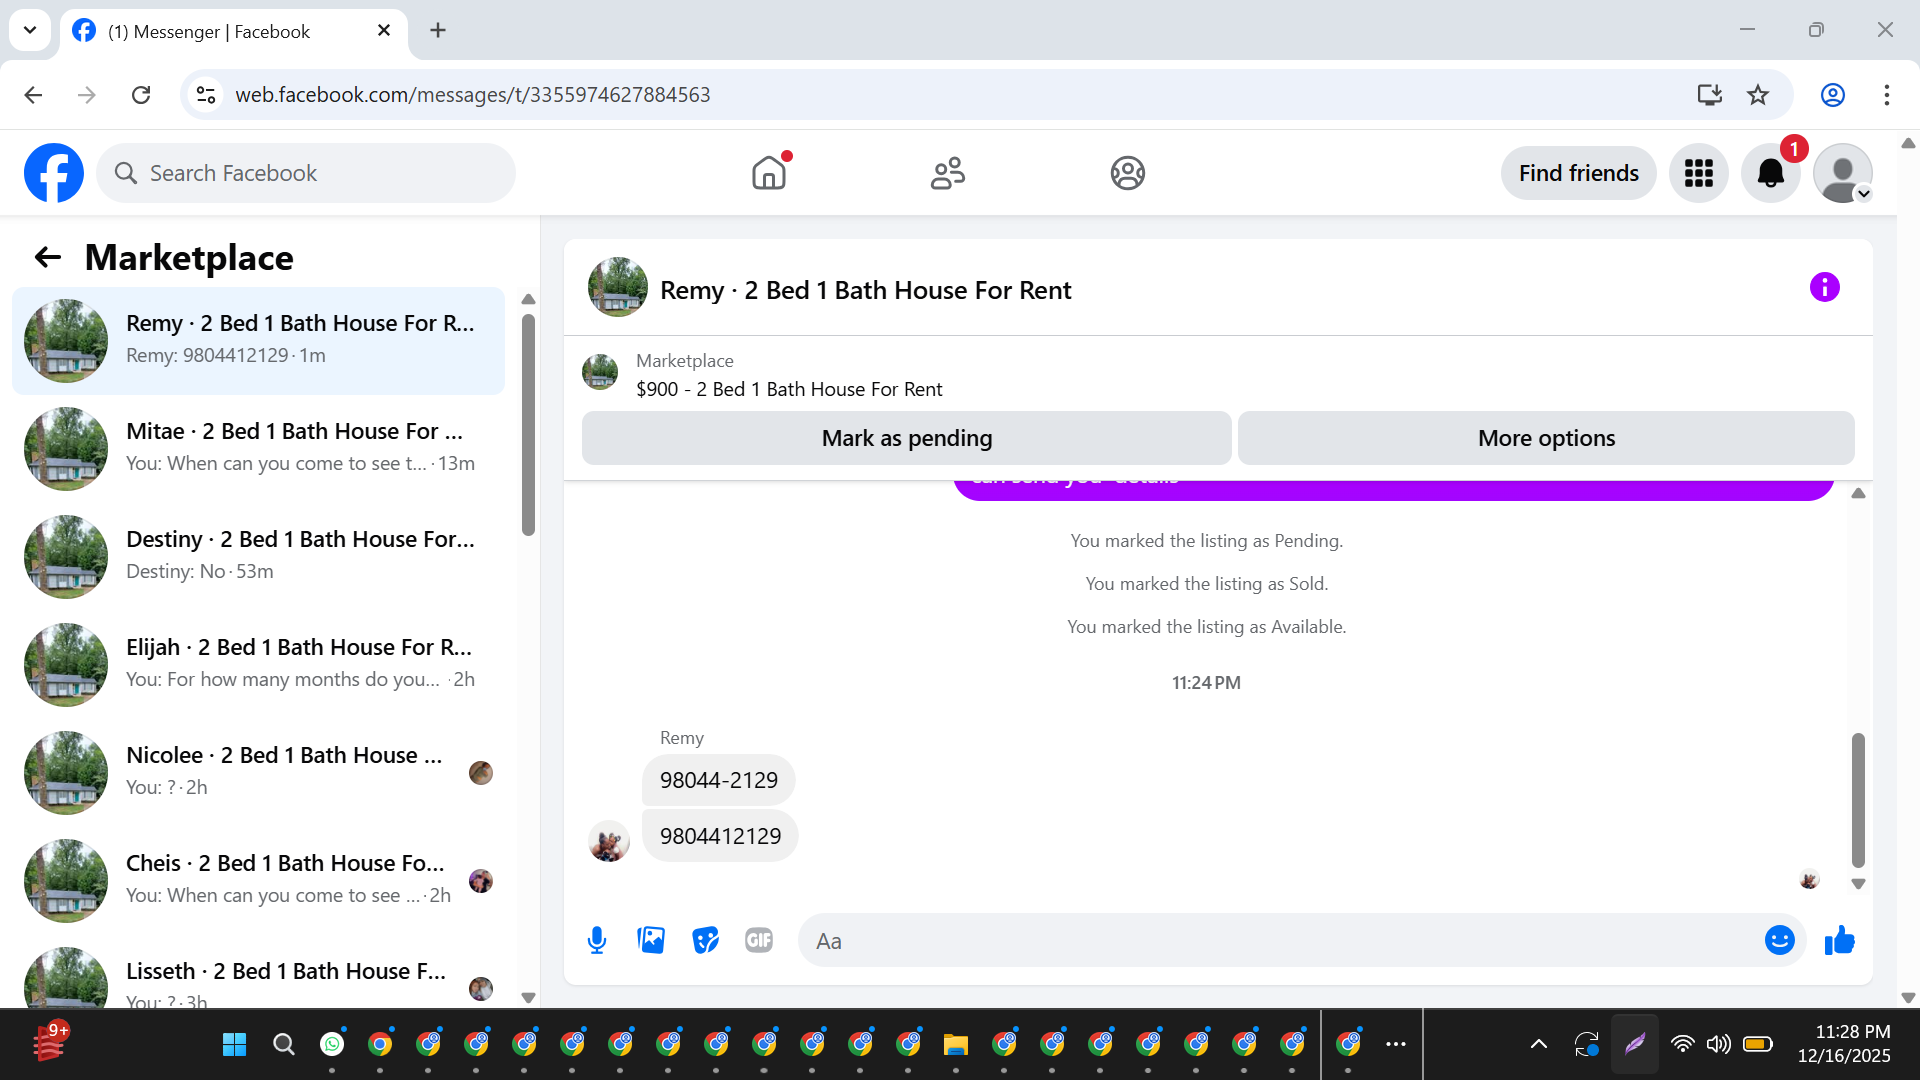This screenshot has width=1920, height=1080.
Task: Open the Destiny conversation
Action: tap(258, 557)
